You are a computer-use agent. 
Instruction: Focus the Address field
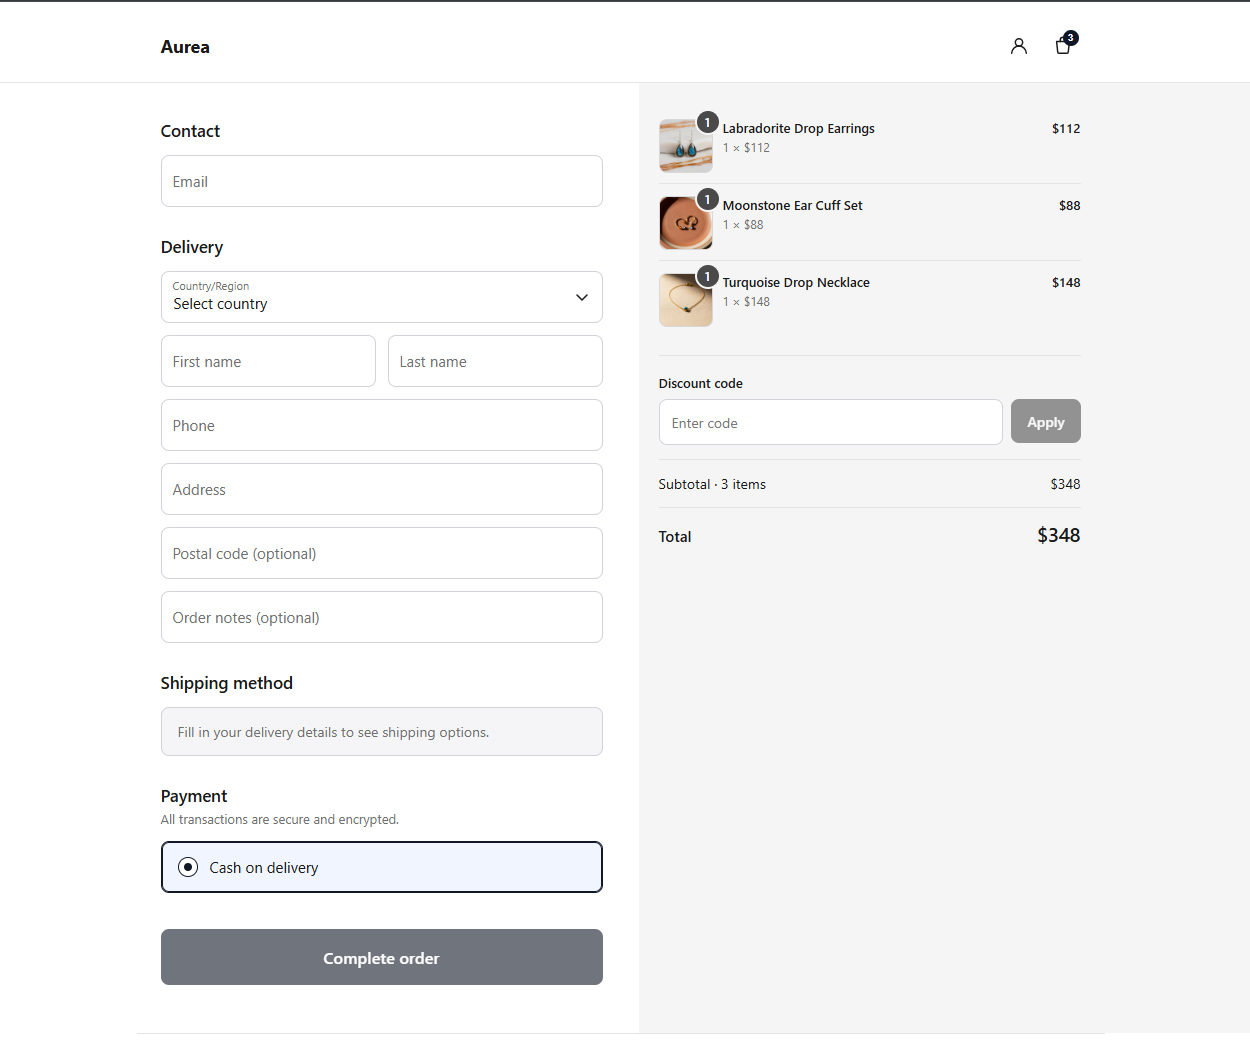[x=382, y=489]
